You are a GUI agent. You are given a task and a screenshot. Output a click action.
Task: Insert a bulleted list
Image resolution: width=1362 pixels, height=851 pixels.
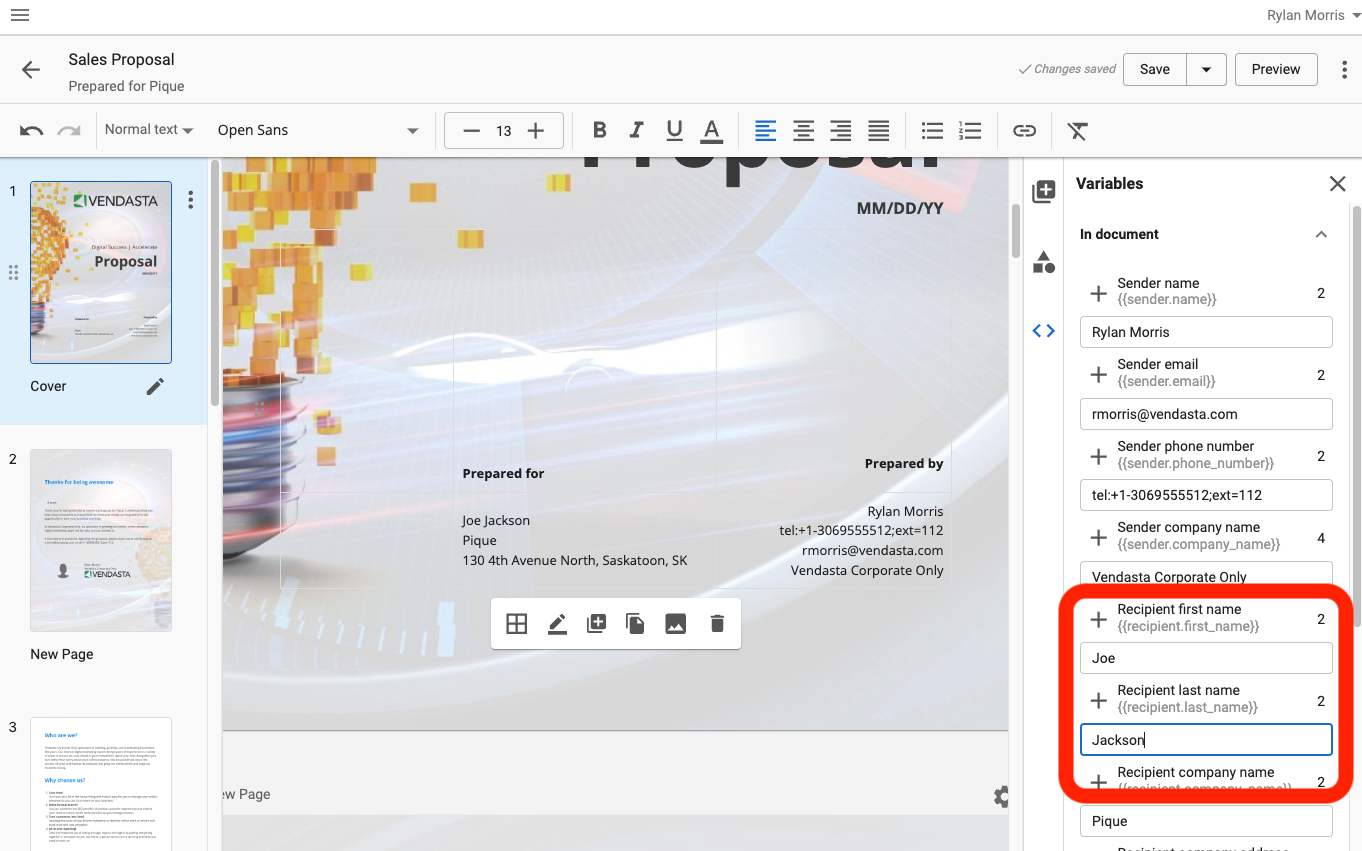(x=932, y=130)
